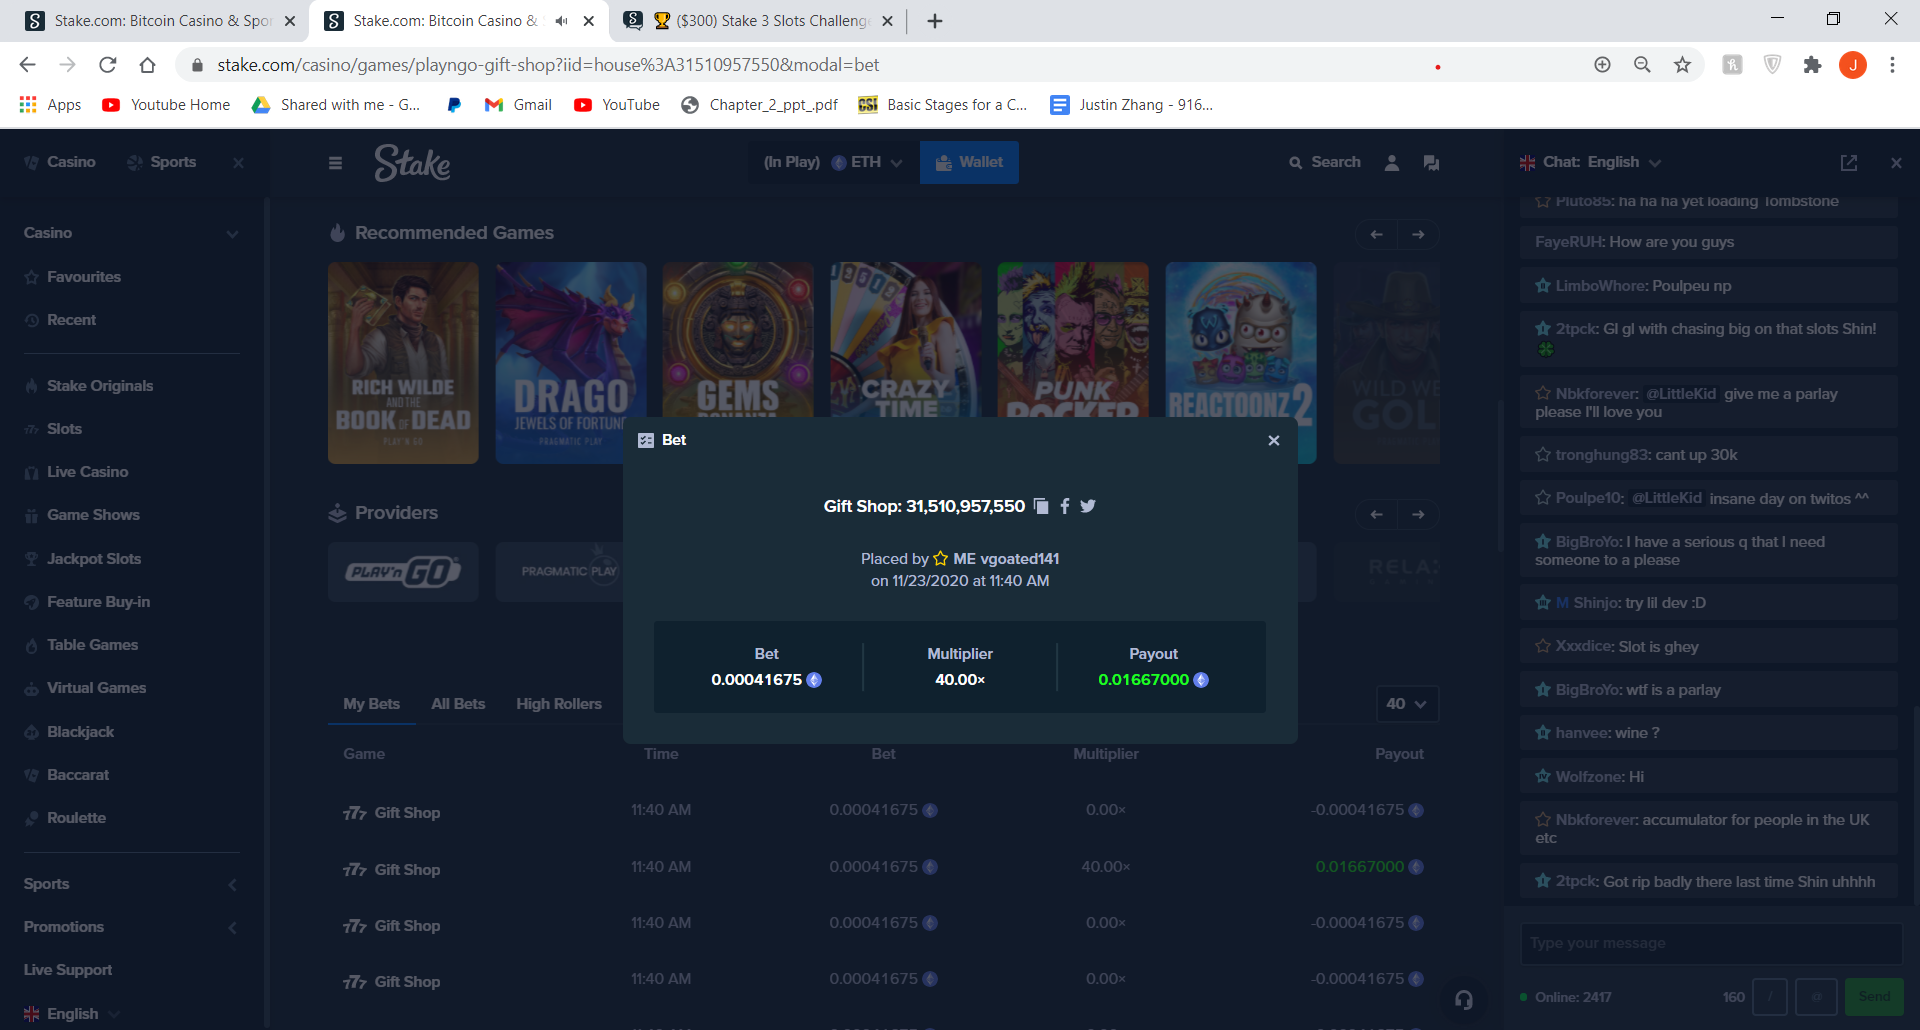This screenshot has height=1030, width=1920.
Task: Open the rows count dropdown showing 40
Action: point(1407,704)
